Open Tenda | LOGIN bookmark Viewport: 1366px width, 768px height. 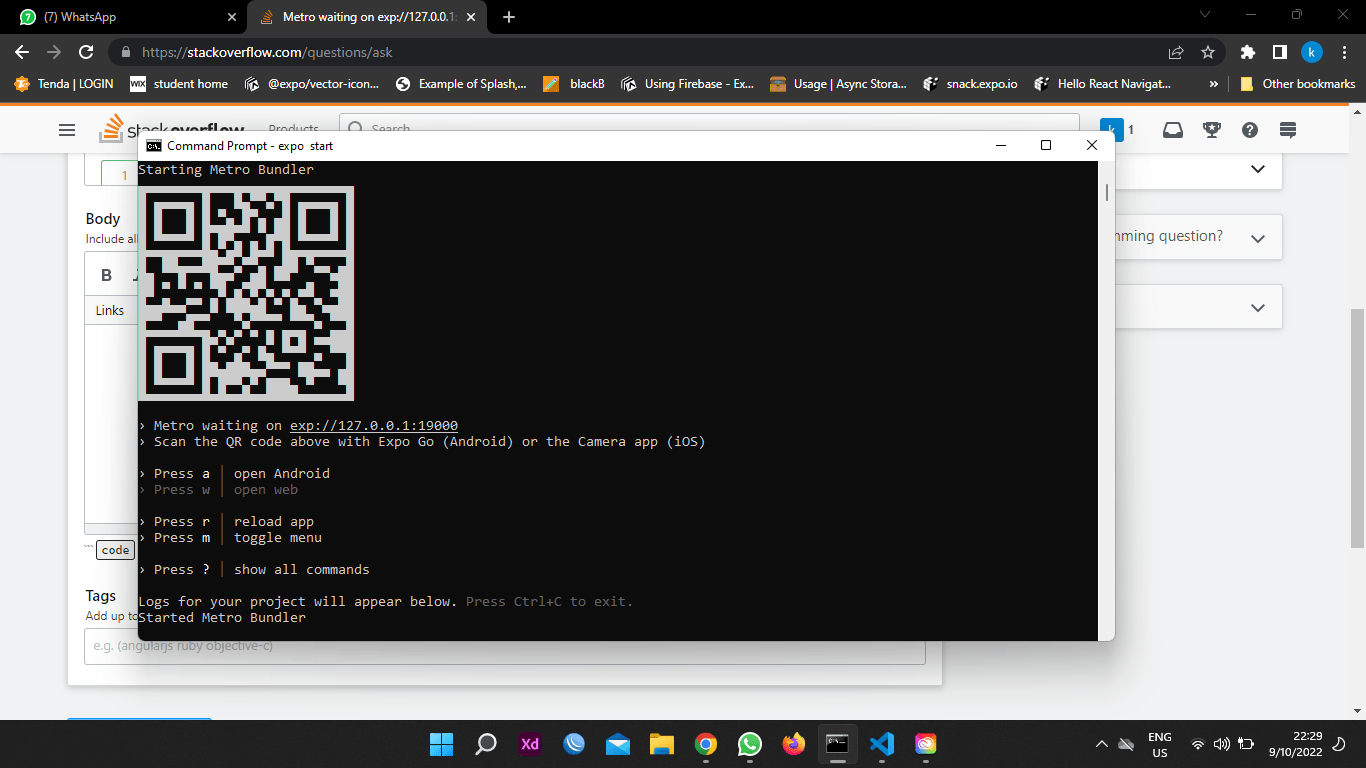64,84
